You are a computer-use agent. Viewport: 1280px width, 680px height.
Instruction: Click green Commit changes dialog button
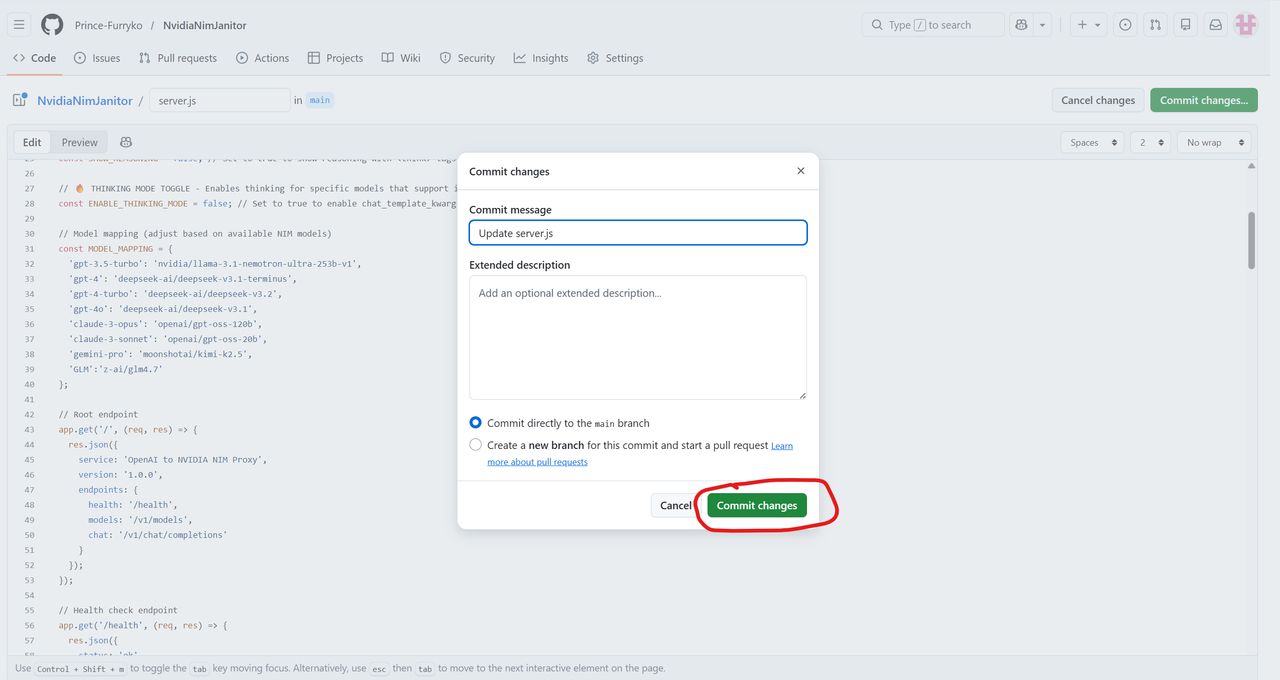(757, 505)
